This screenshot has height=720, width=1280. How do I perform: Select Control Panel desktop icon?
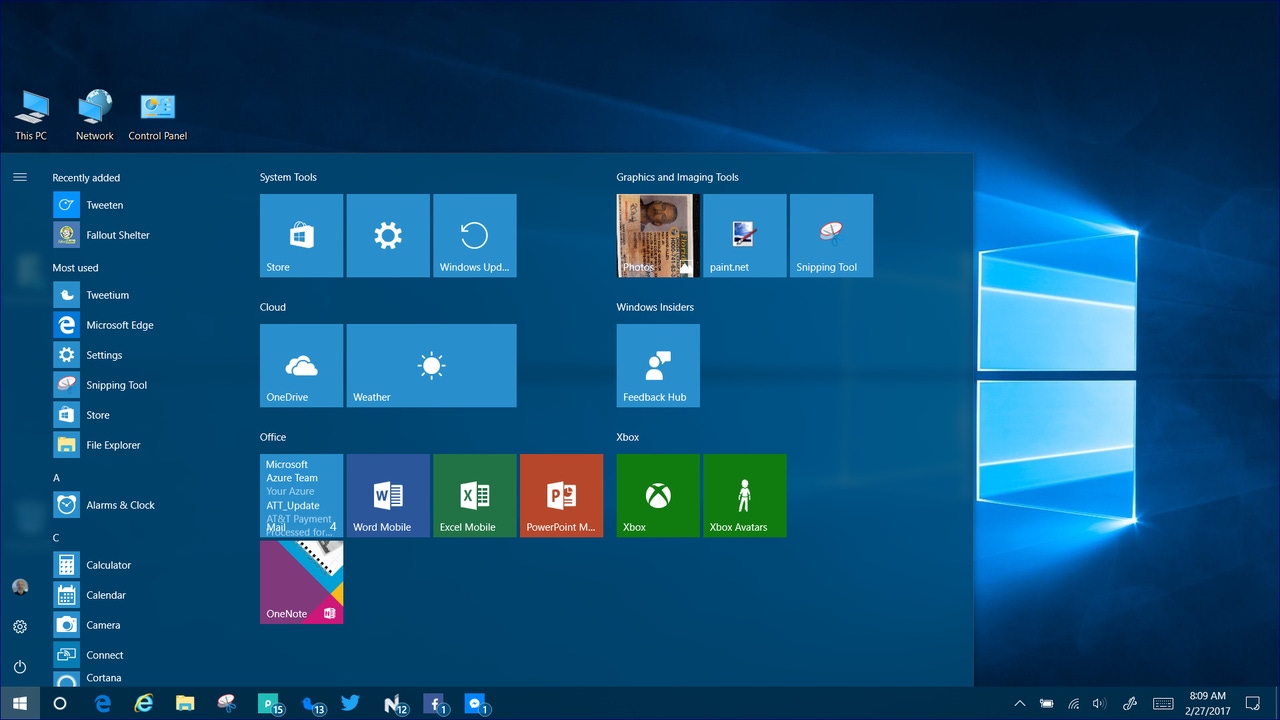point(158,116)
